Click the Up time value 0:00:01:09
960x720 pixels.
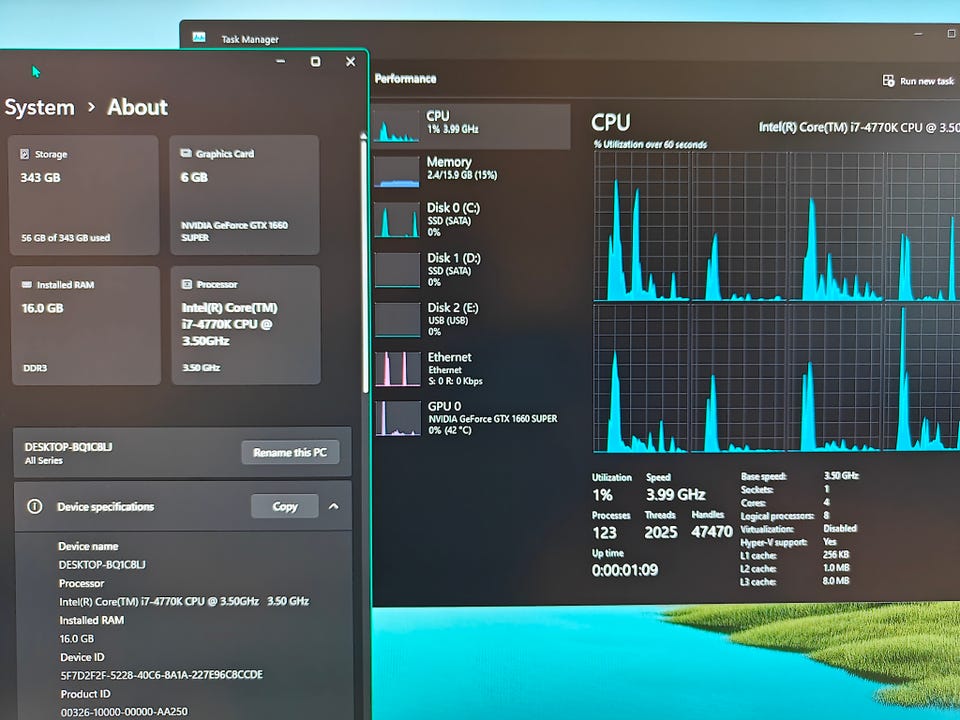624,570
